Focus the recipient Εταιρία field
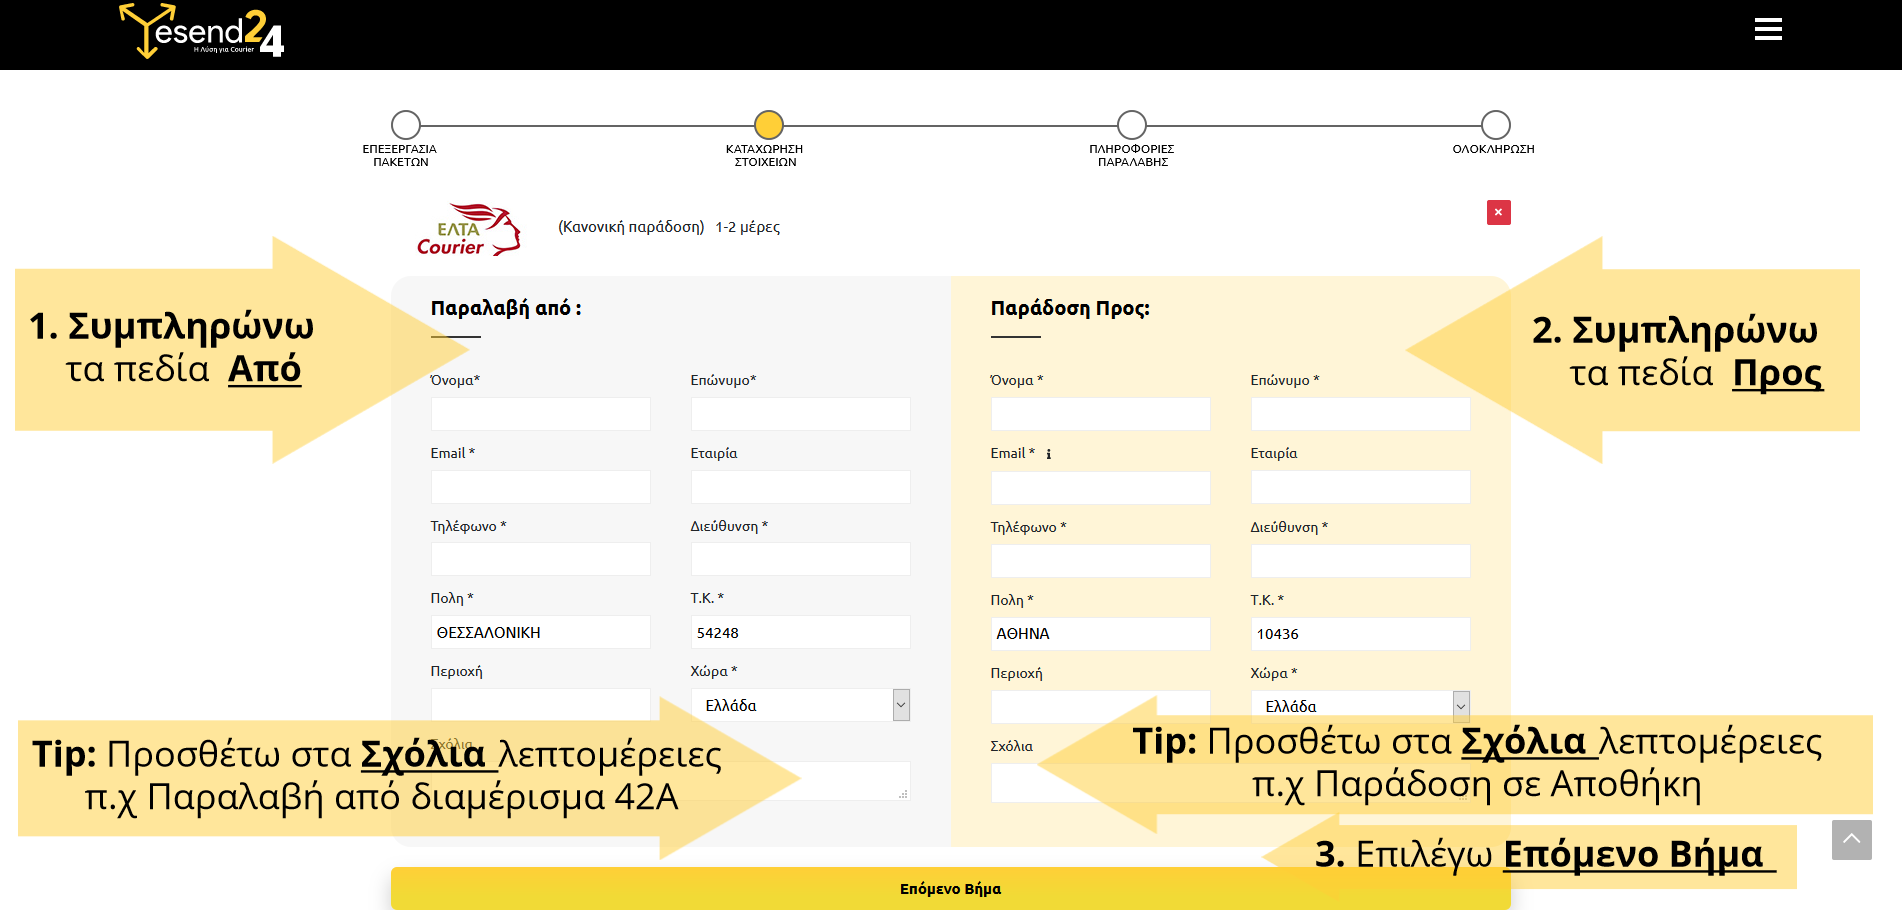The height and width of the screenshot is (910, 1903). click(x=1360, y=488)
